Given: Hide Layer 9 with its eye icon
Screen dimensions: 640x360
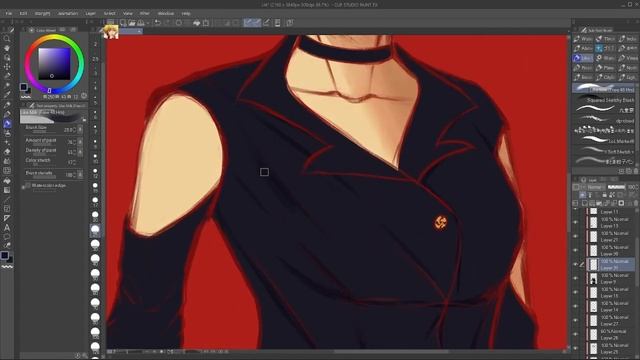Looking at the screenshot, I should coord(576,278).
